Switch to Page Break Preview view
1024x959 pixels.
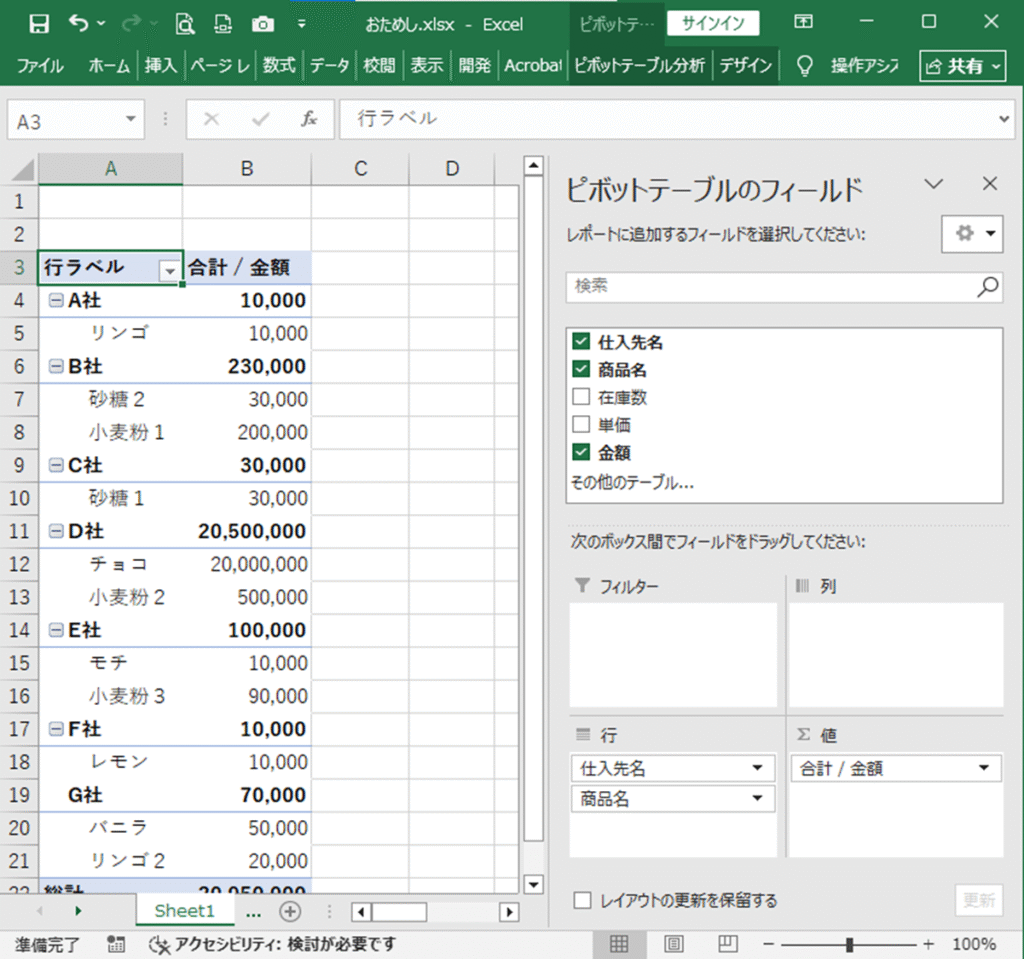coord(728,944)
